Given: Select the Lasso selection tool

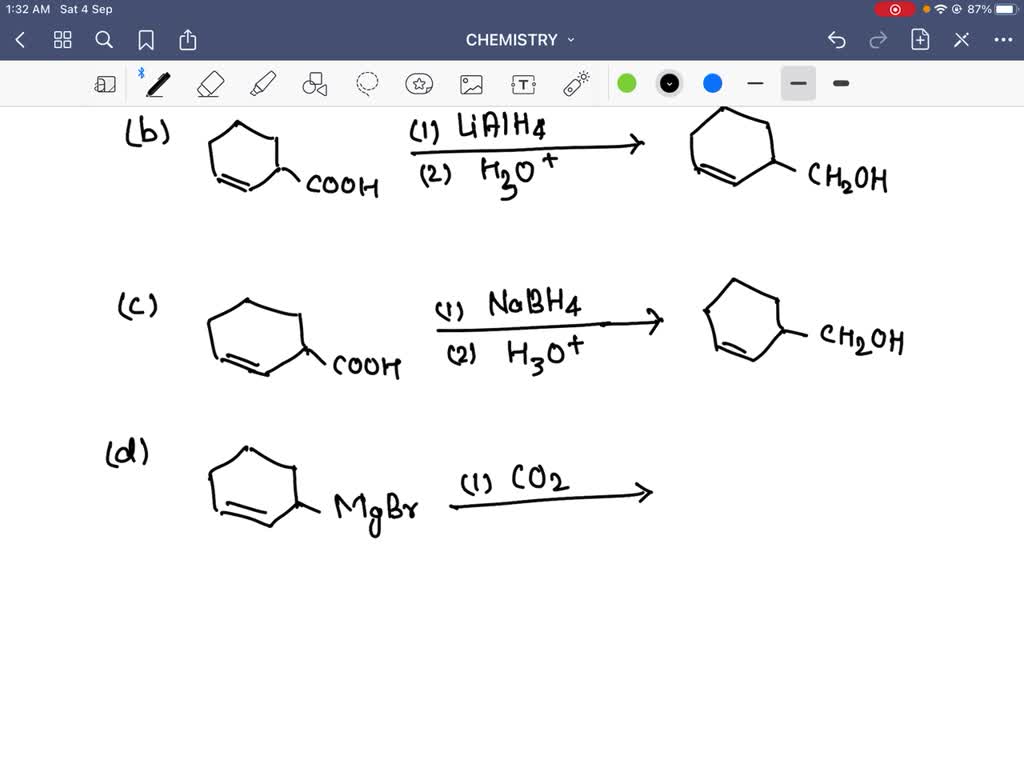Looking at the screenshot, I should pos(366,83).
